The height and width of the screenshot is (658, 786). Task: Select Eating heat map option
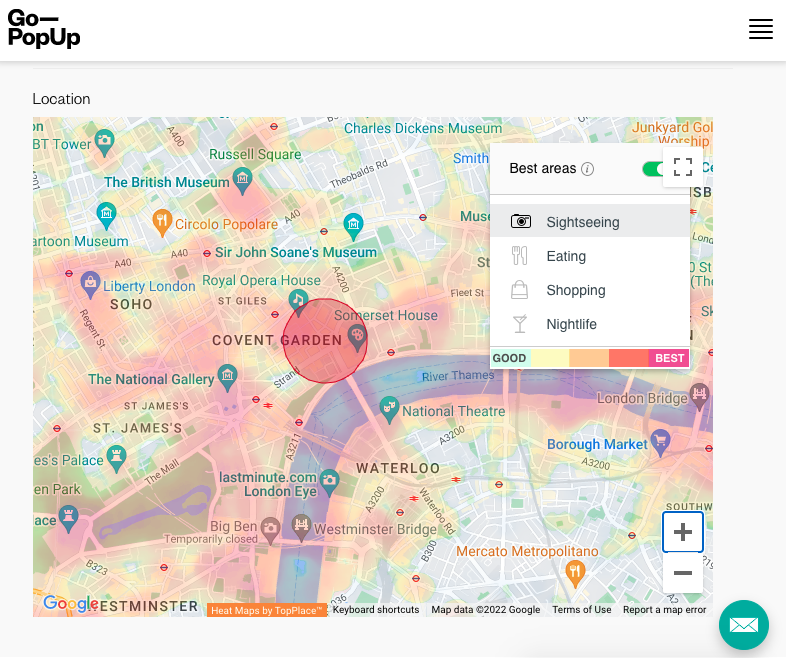pyautogui.click(x=590, y=256)
